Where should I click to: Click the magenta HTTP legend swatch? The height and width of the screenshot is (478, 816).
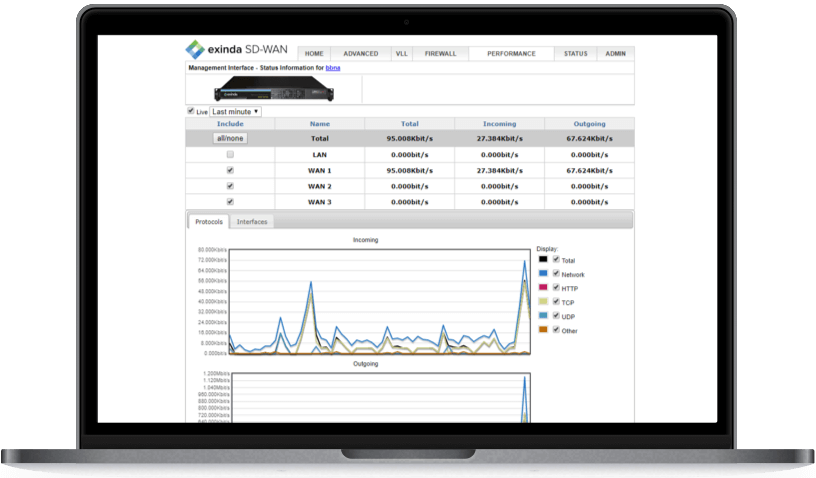tap(543, 288)
